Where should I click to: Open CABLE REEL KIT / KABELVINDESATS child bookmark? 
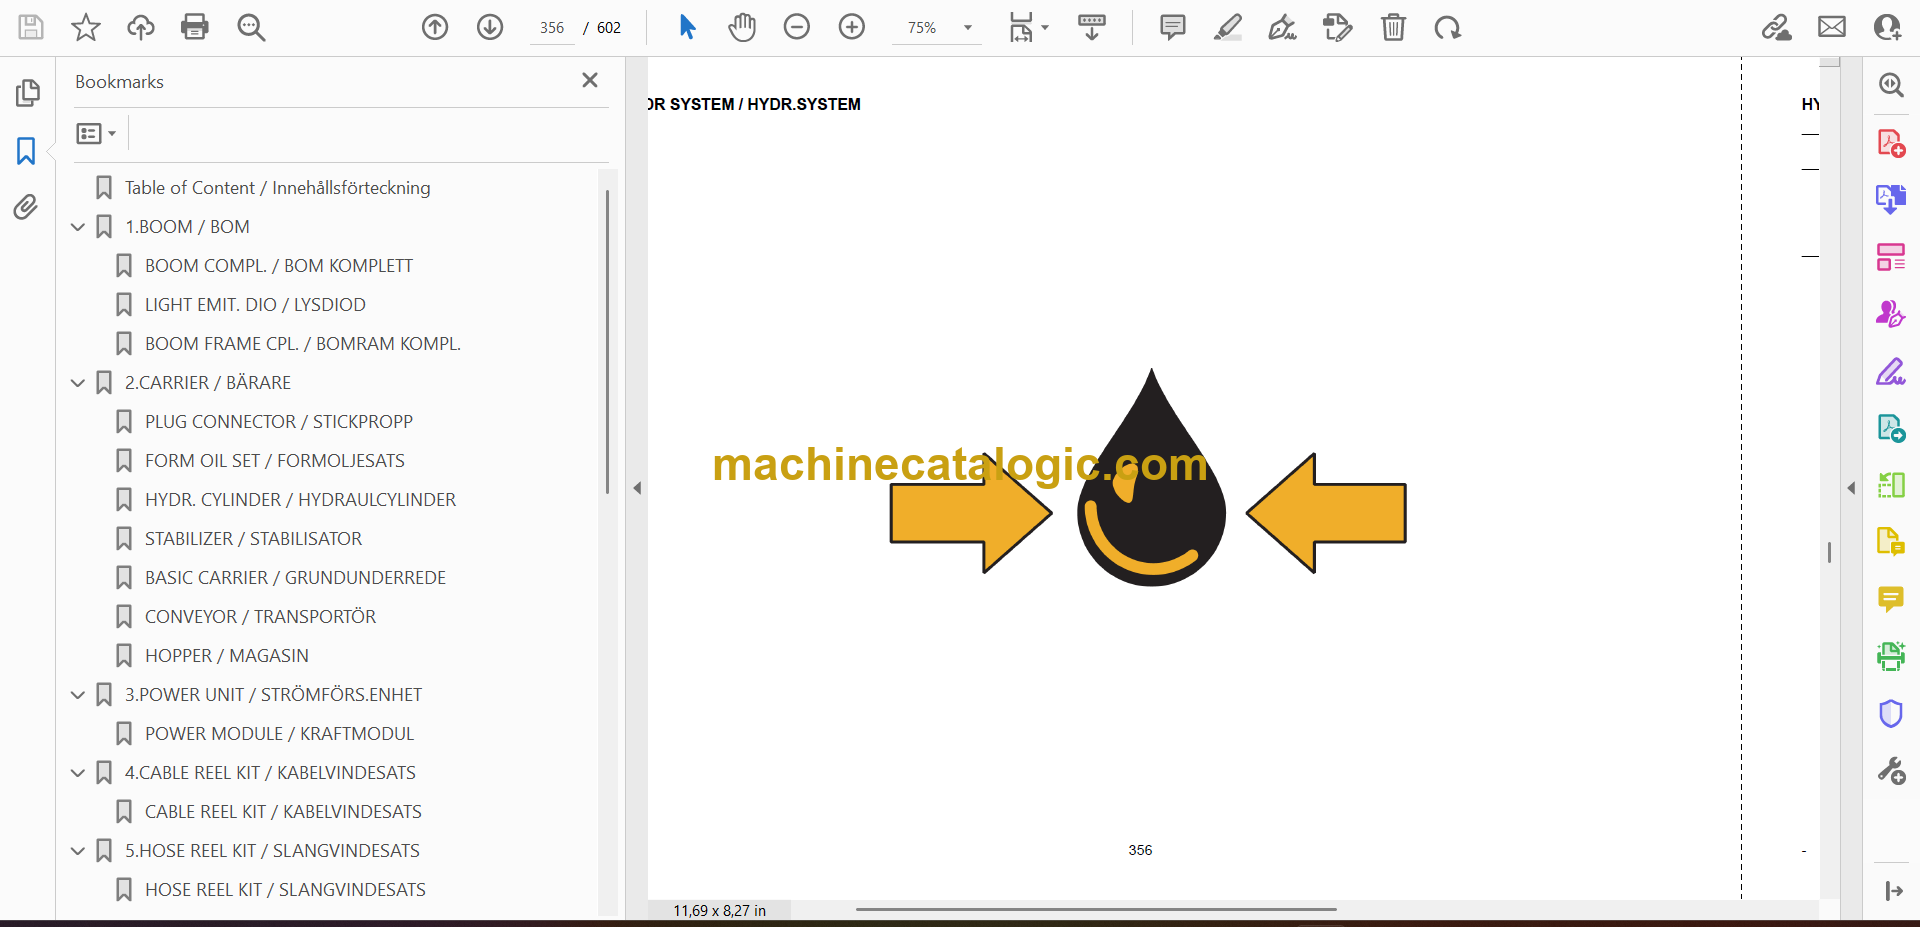(283, 812)
